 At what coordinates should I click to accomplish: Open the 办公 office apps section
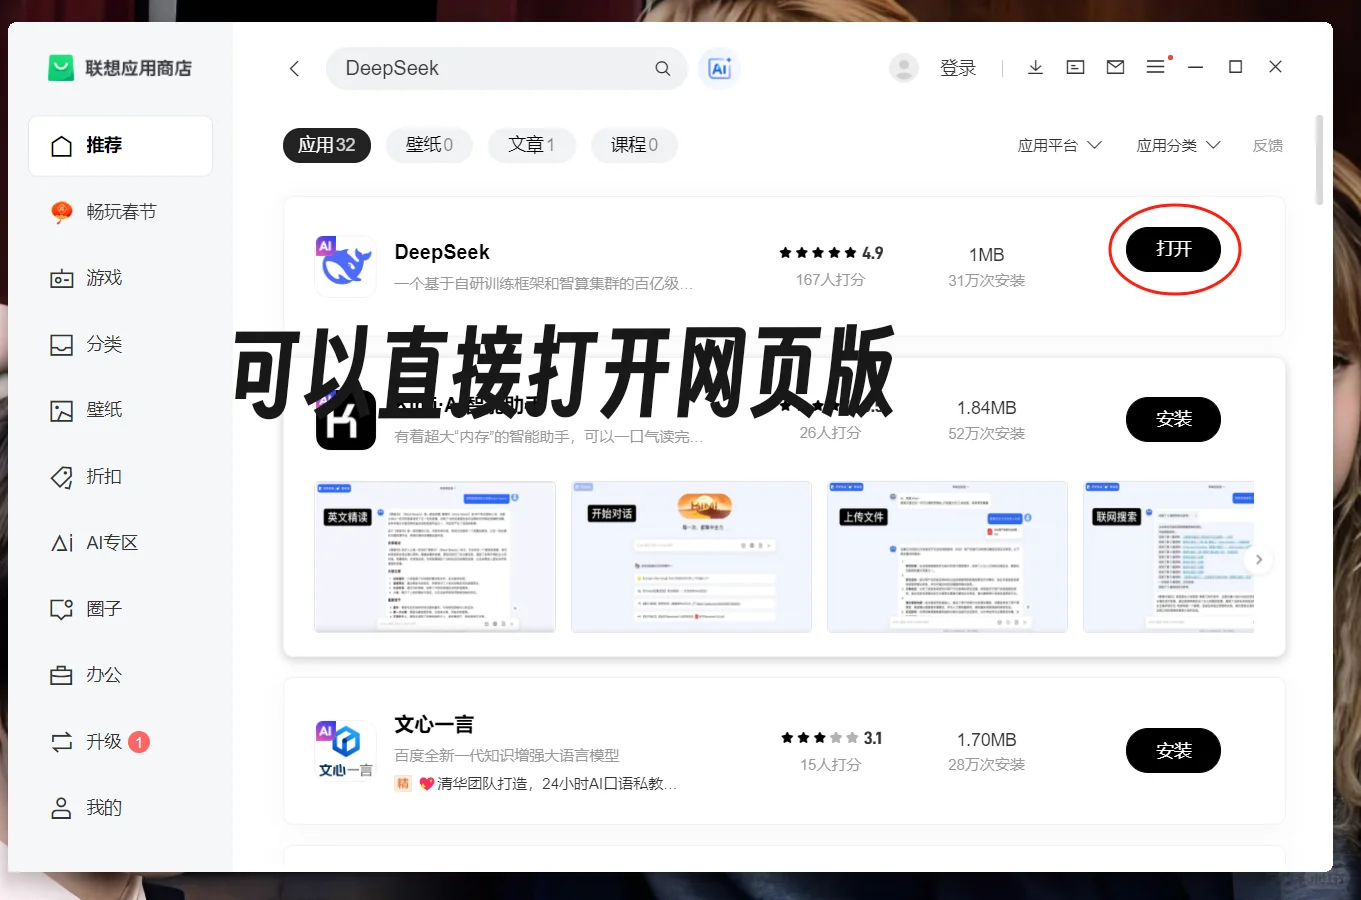103,674
